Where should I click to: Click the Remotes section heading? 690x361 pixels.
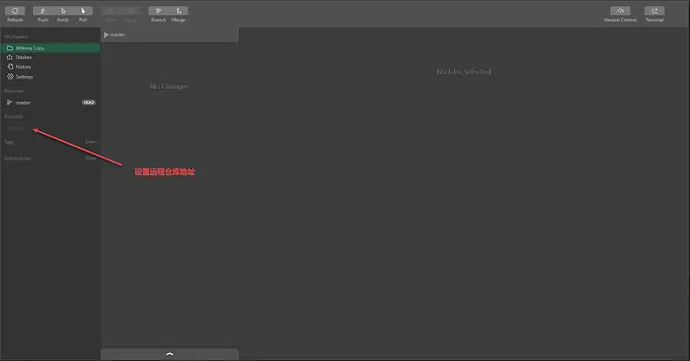point(14,117)
